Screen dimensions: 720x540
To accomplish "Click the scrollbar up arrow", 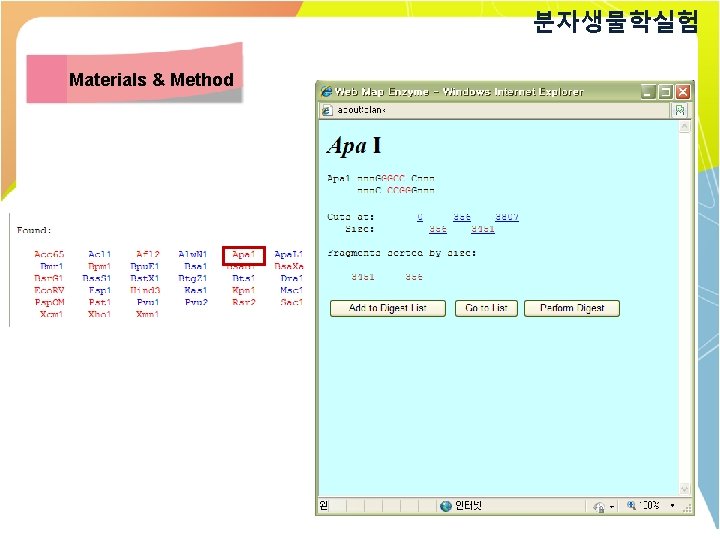I will point(684,126).
